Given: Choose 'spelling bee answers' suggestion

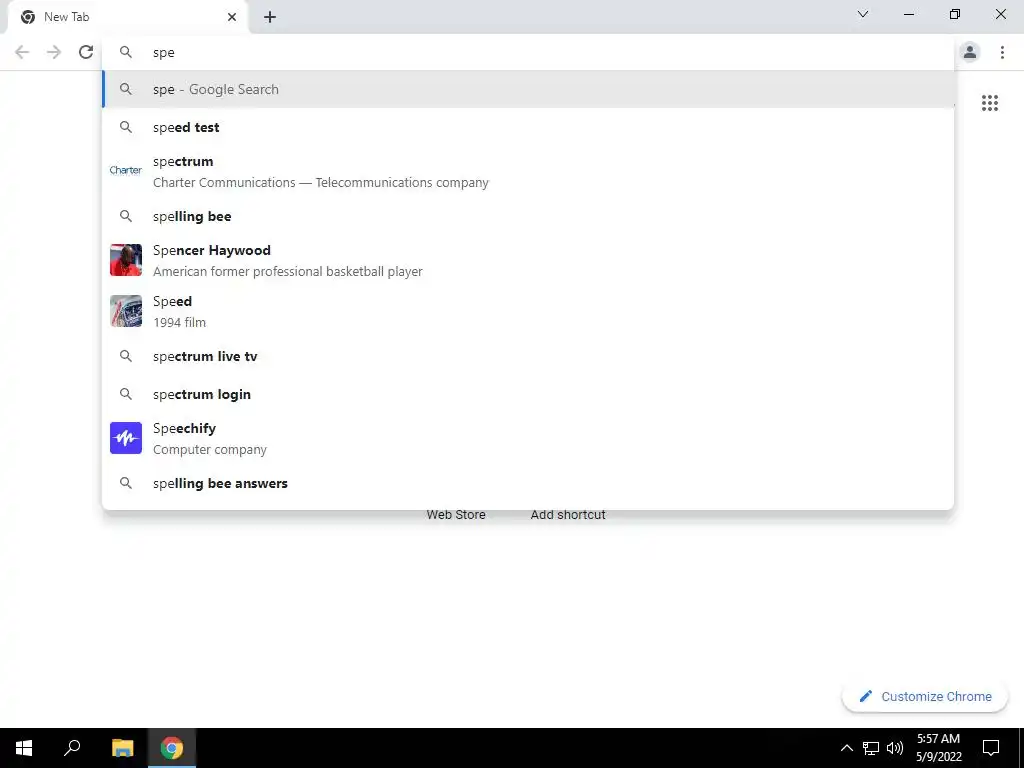Looking at the screenshot, I should click(528, 483).
